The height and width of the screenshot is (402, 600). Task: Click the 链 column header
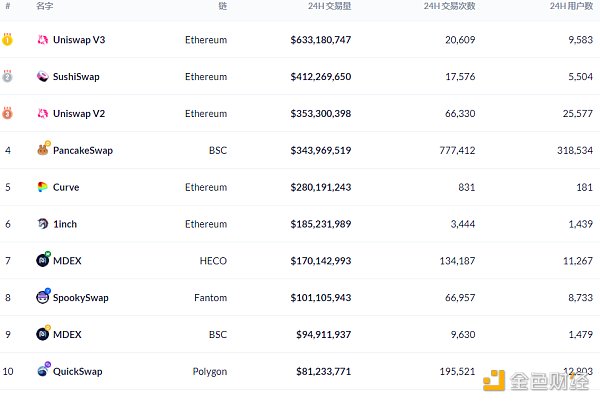(222, 6)
